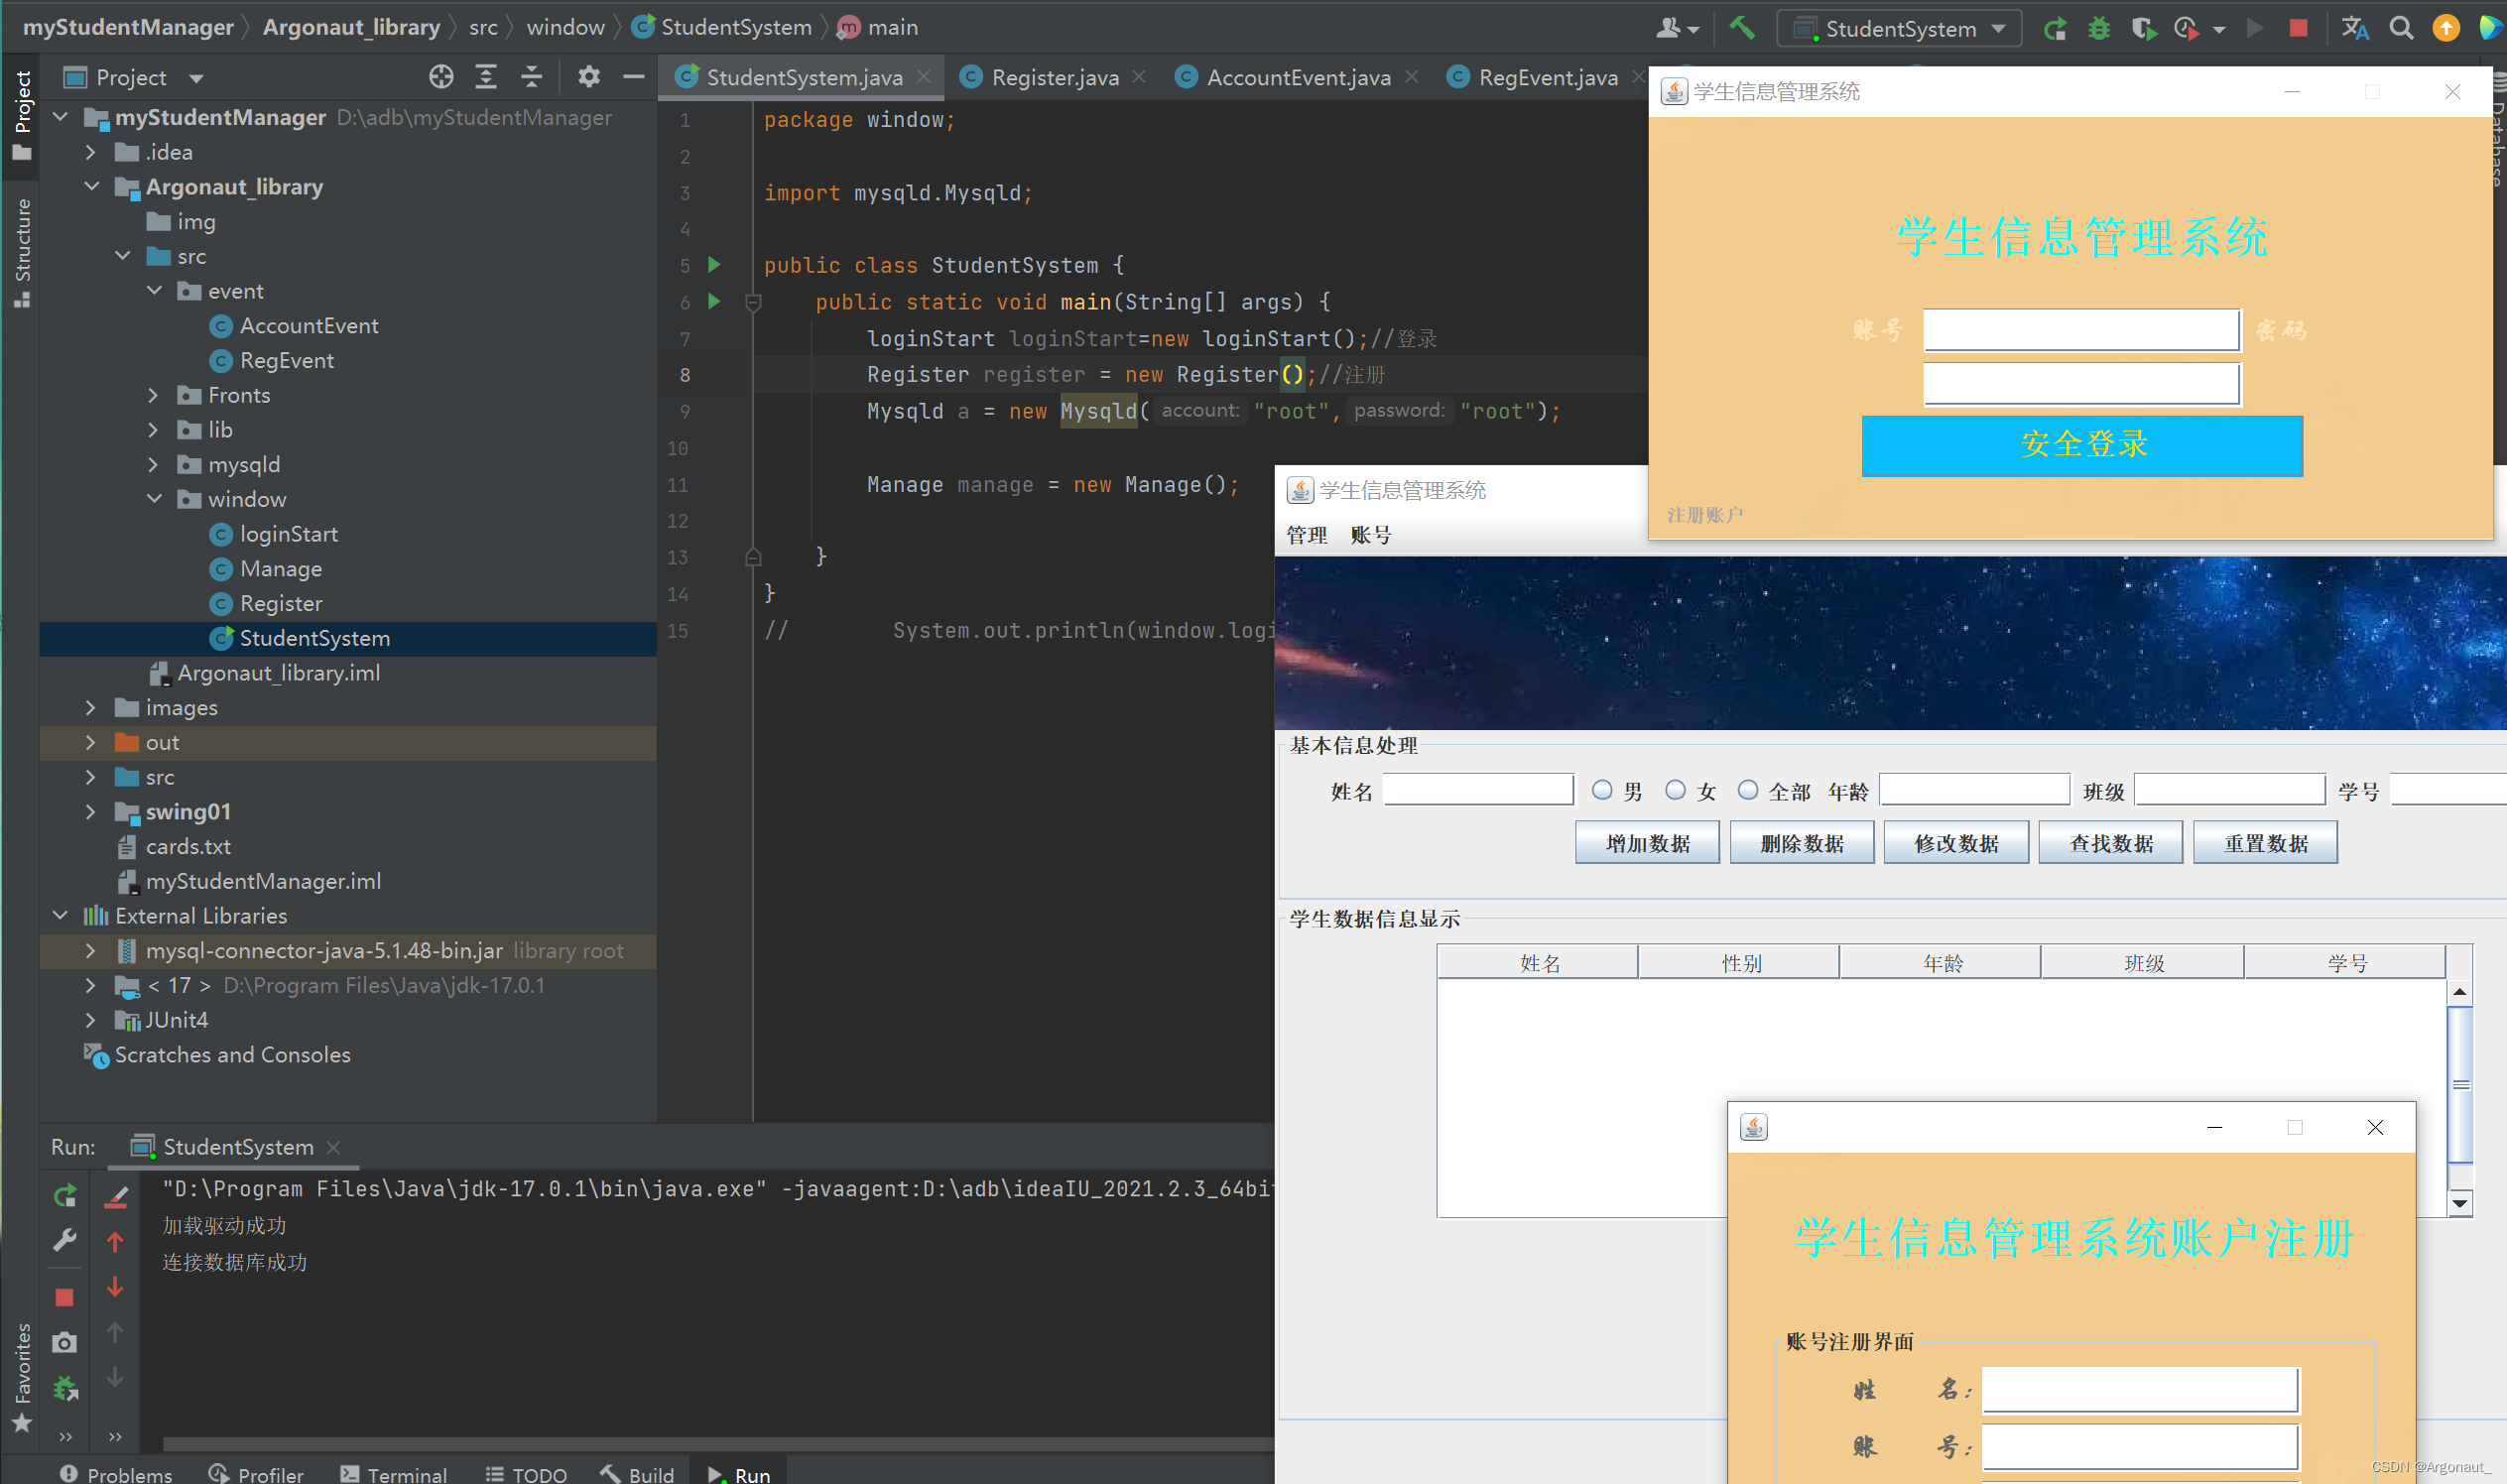Open Project panel settings gear icon
The width and height of the screenshot is (2507, 1484).
click(x=589, y=77)
